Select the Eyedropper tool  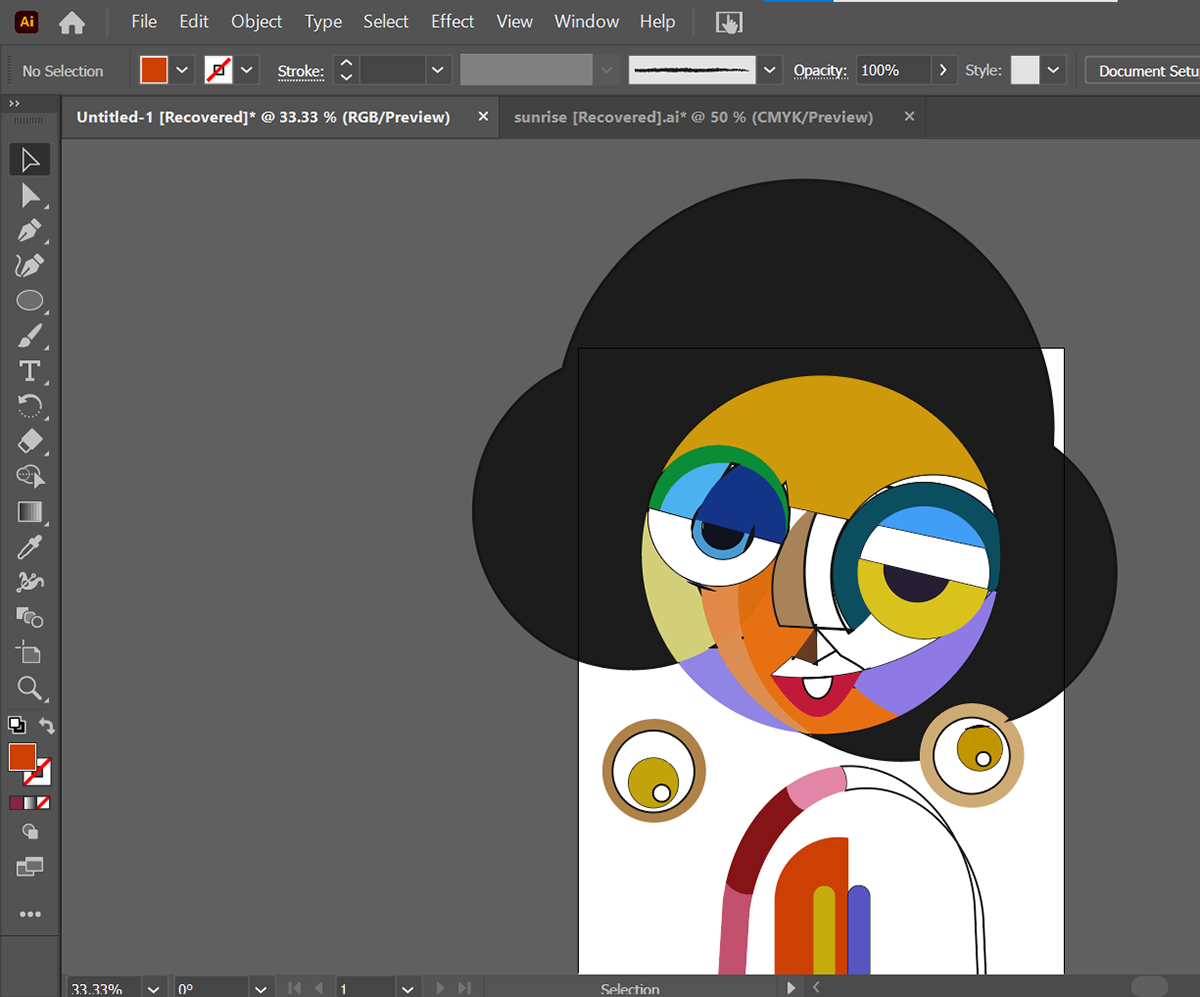click(30, 547)
